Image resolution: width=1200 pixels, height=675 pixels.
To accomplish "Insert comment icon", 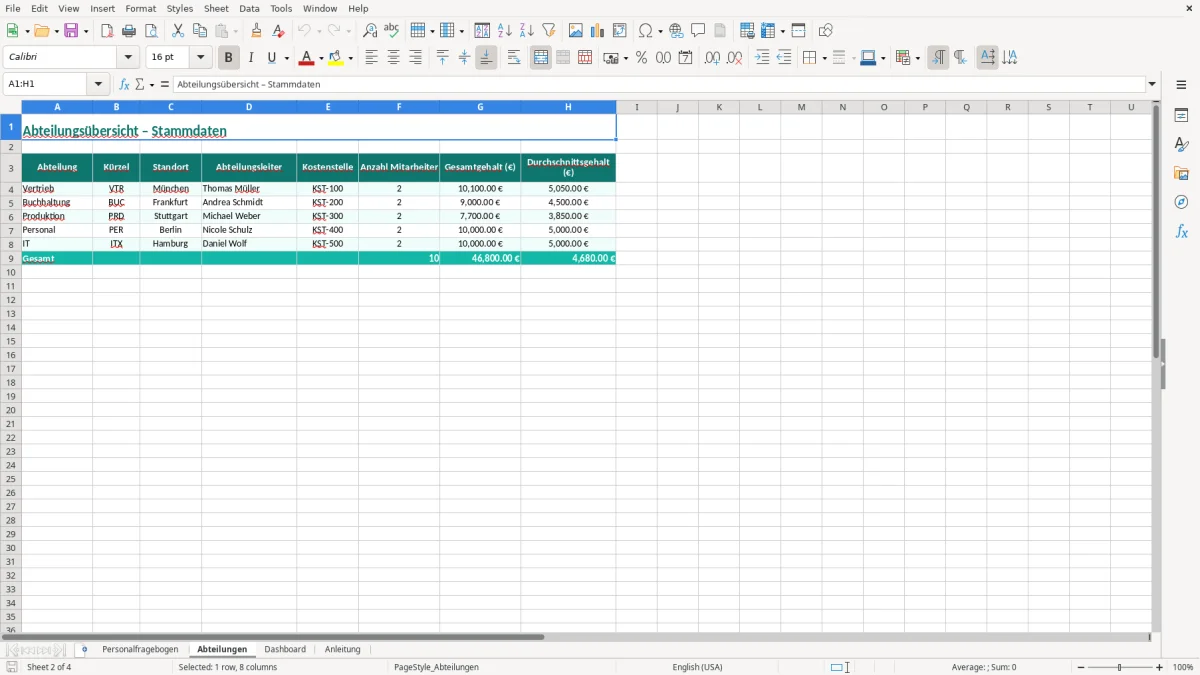I will [x=698, y=31].
